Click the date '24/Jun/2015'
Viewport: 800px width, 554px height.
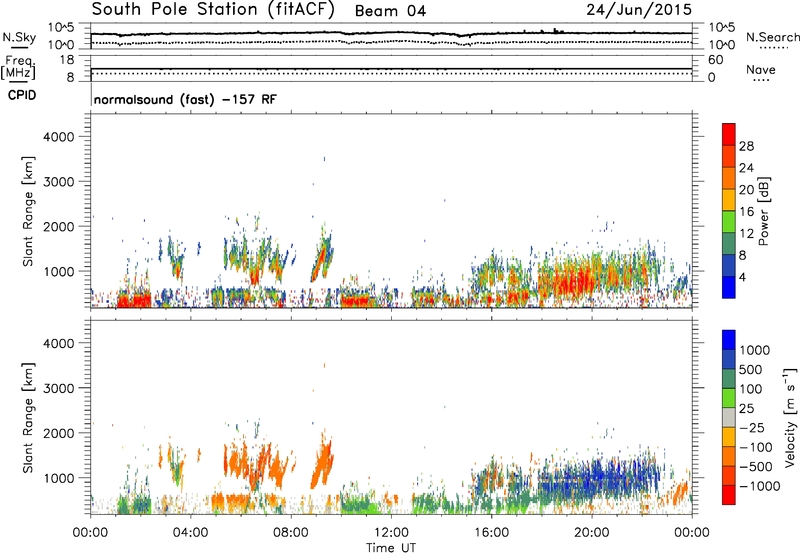pos(639,9)
